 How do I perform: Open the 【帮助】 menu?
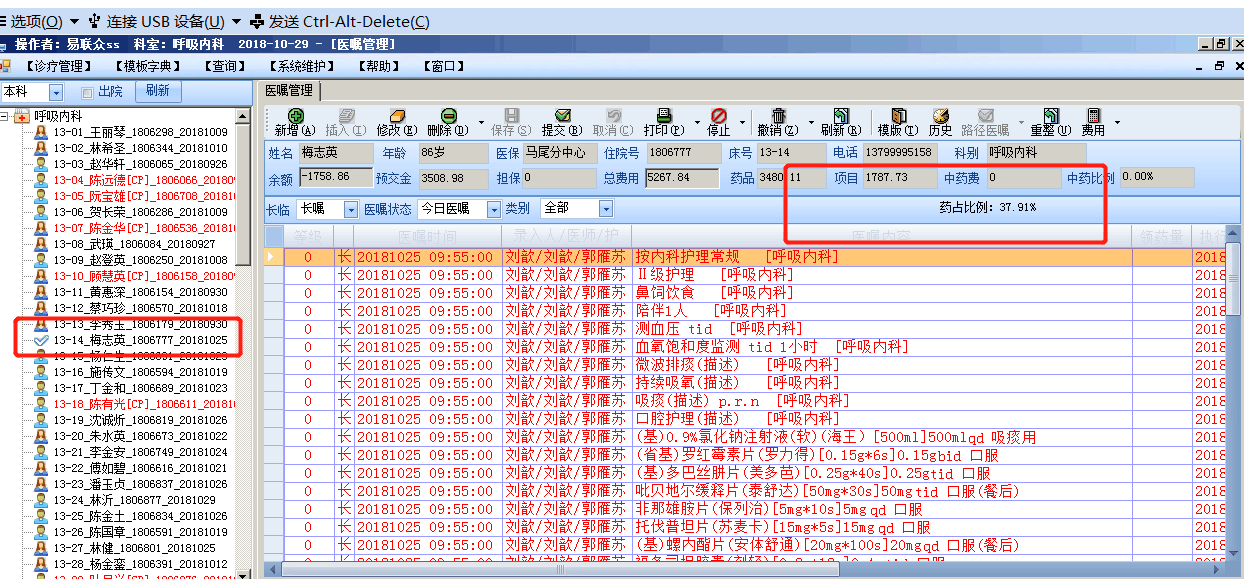click(380, 66)
